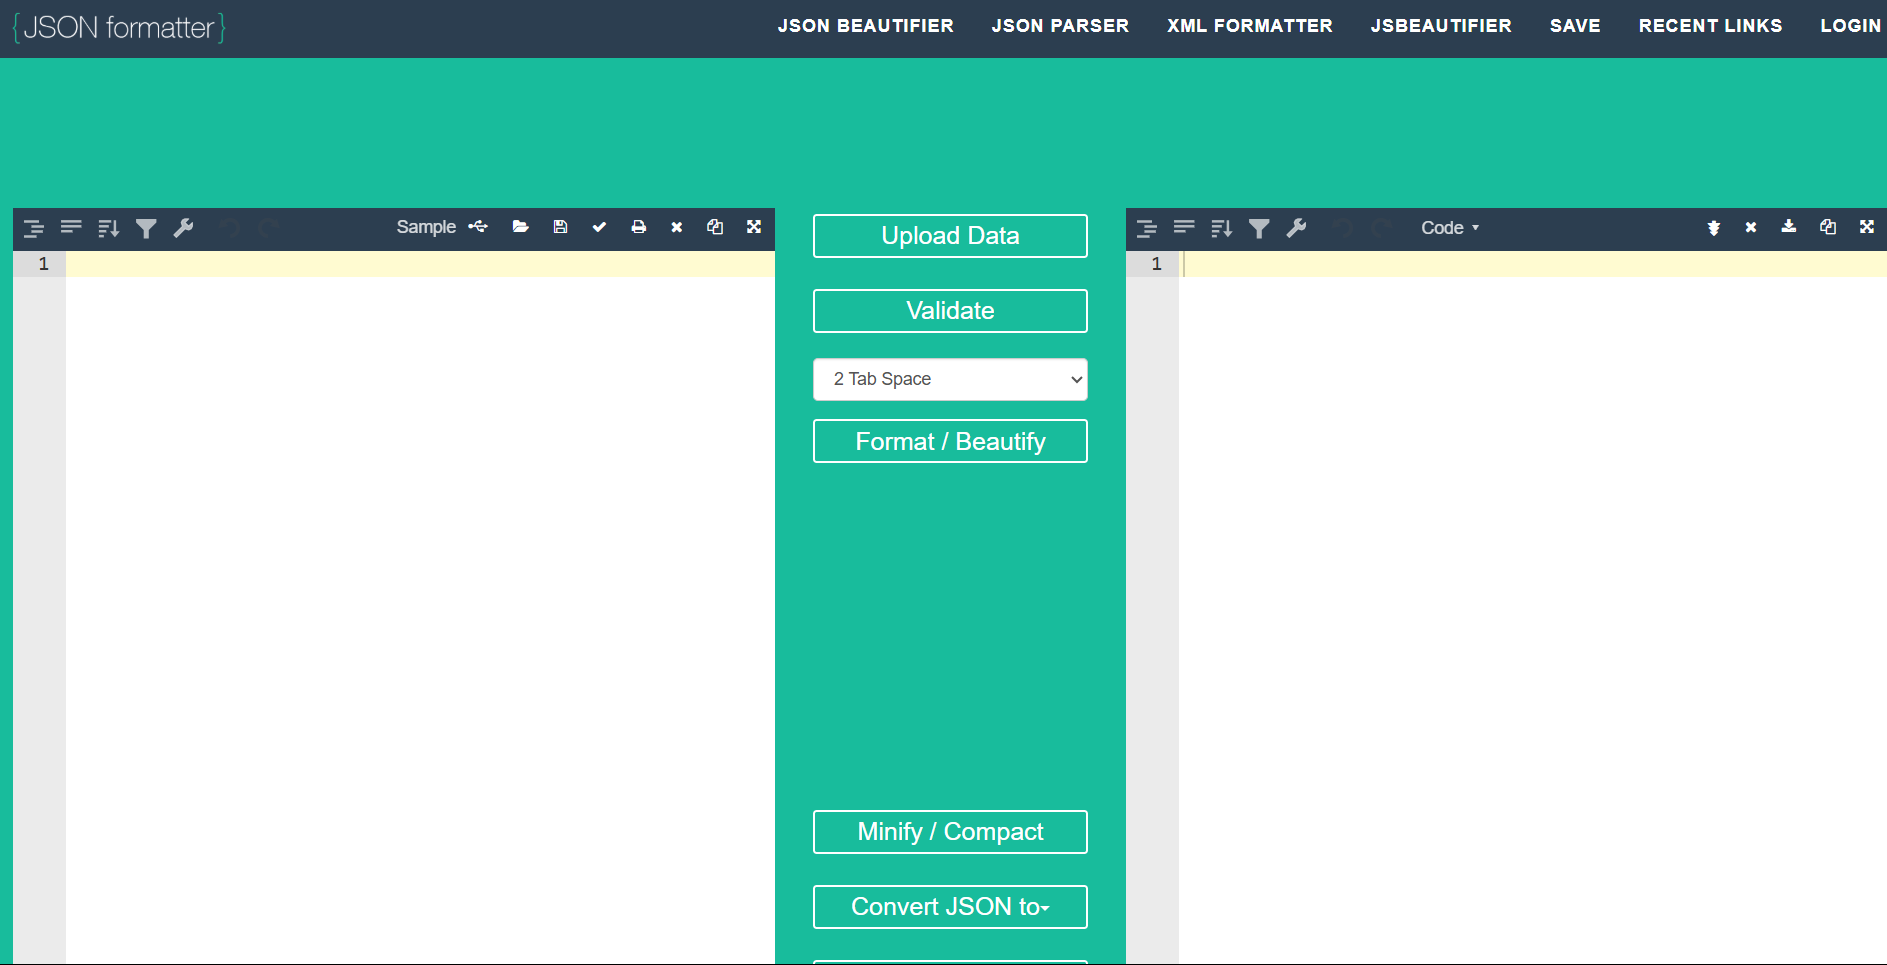Image resolution: width=1887 pixels, height=965 pixels.
Task: Open the JSON PARSER menu item
Action: click(x=1060, y=25)
